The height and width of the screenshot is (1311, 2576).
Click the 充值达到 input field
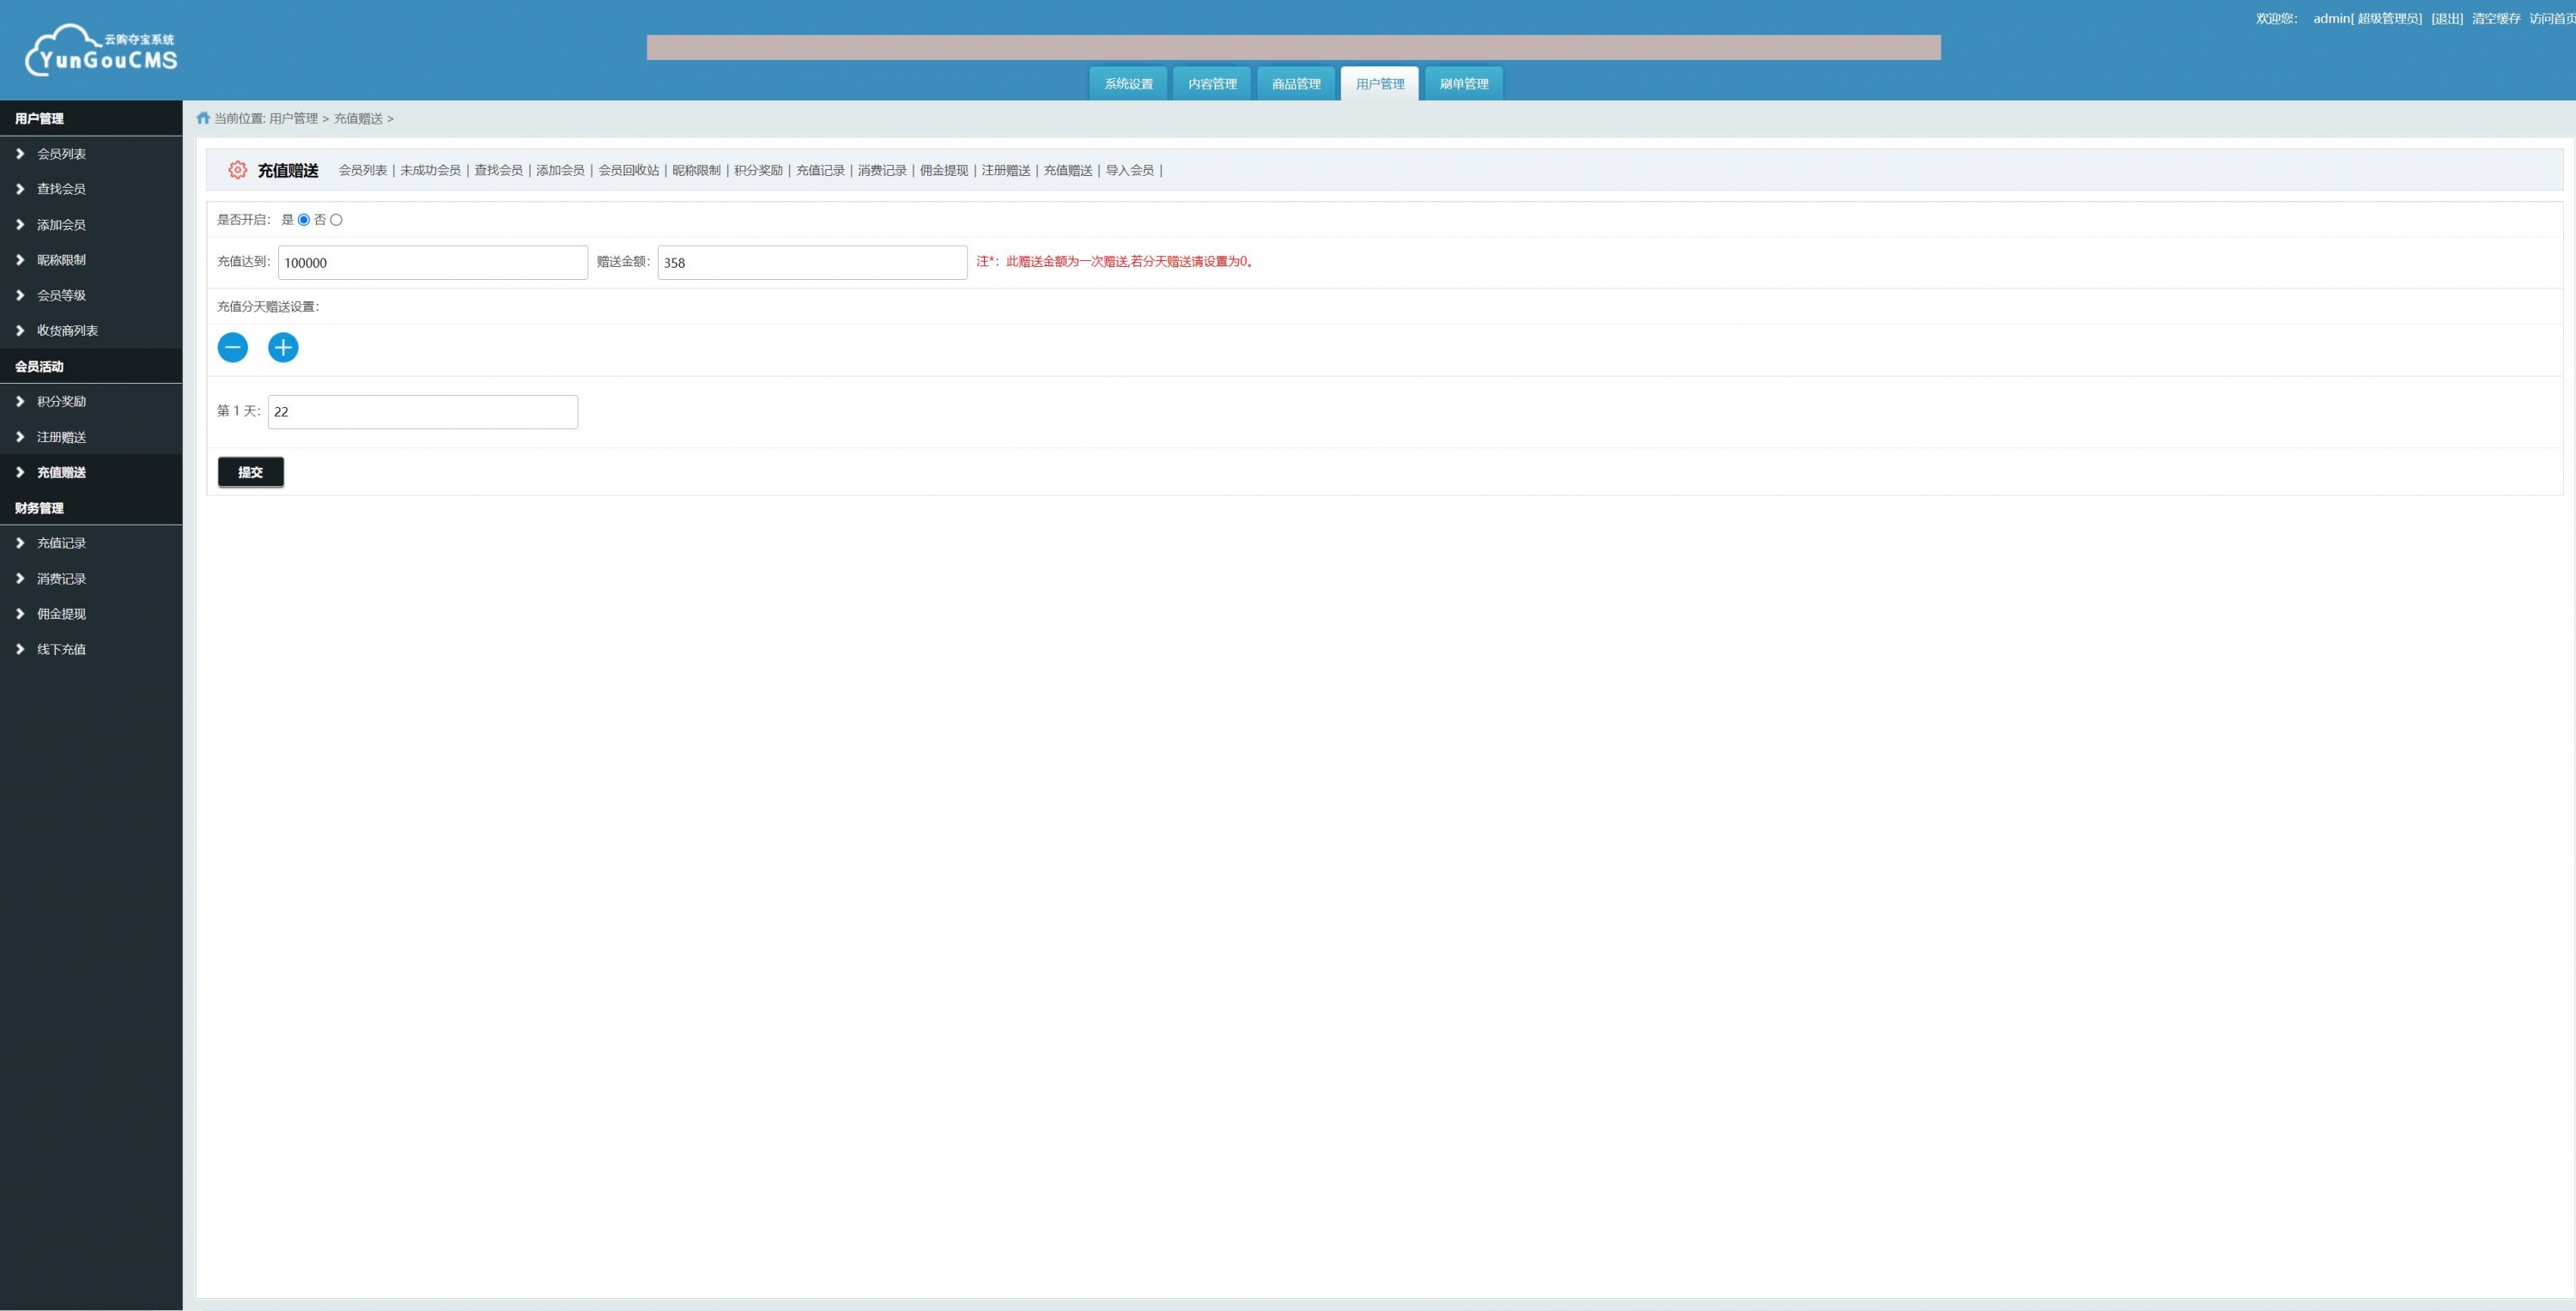pyautogui.click(x=432, y=263)
